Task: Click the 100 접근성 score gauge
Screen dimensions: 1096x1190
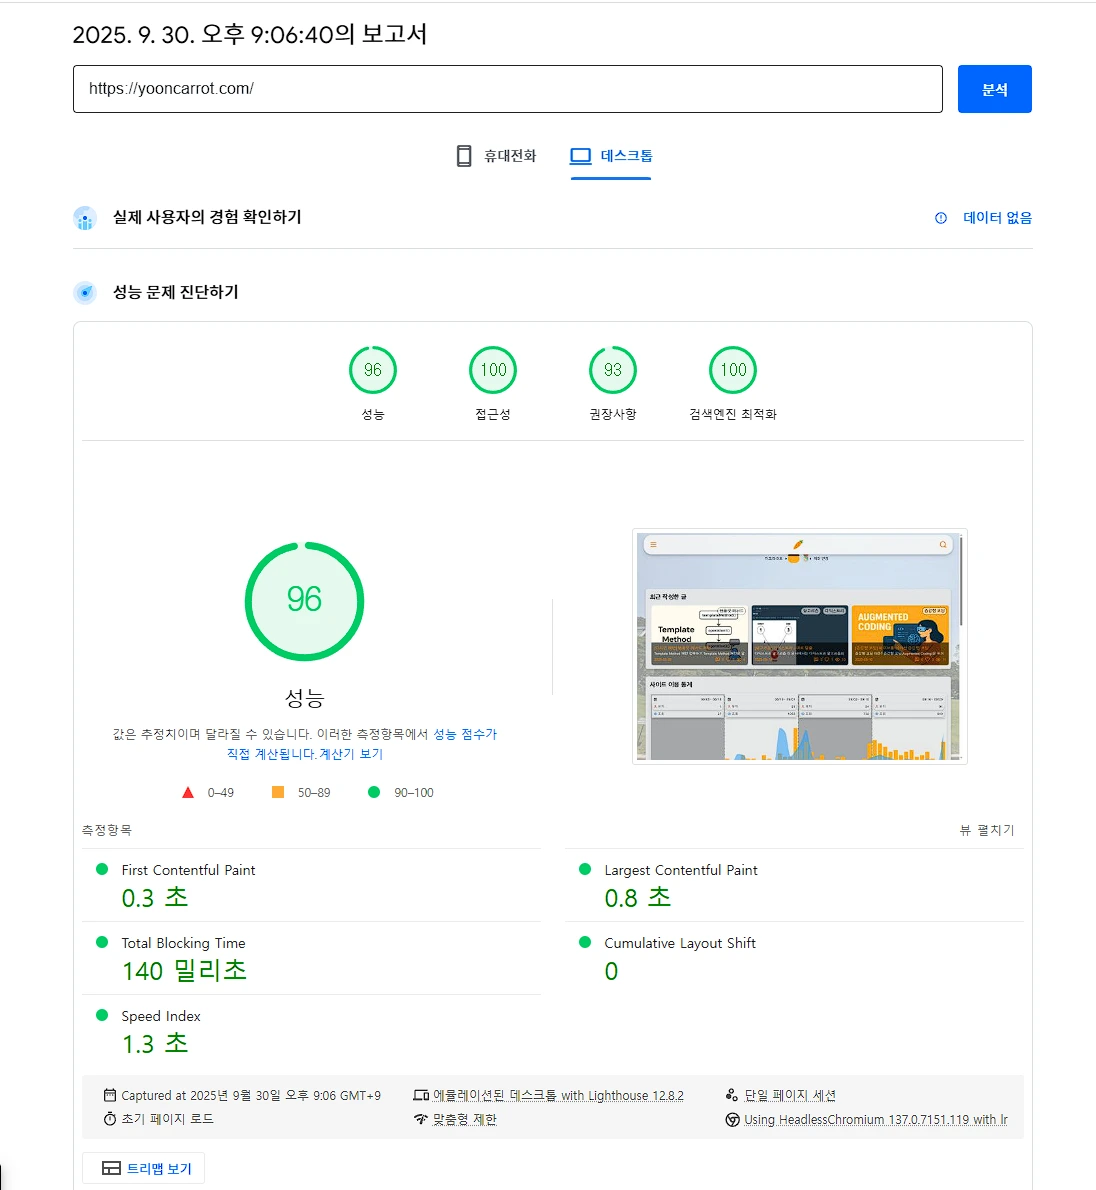Action: pos(493,371)
